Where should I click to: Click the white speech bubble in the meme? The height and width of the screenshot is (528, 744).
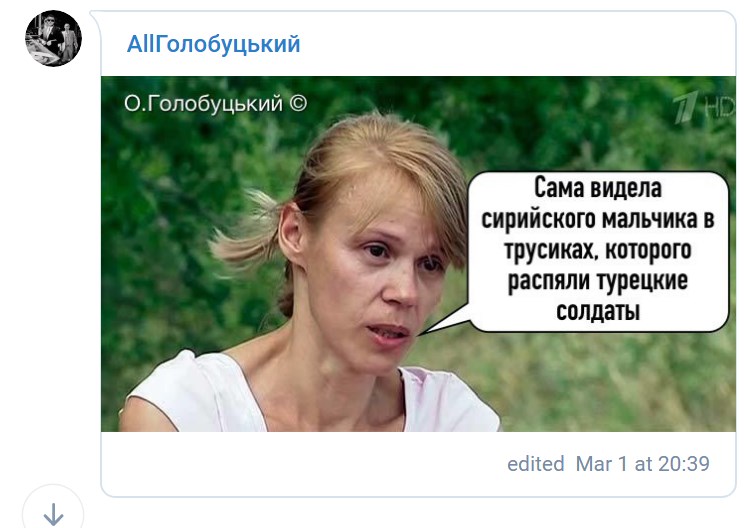pyautogui.click(x=598, y=251)
